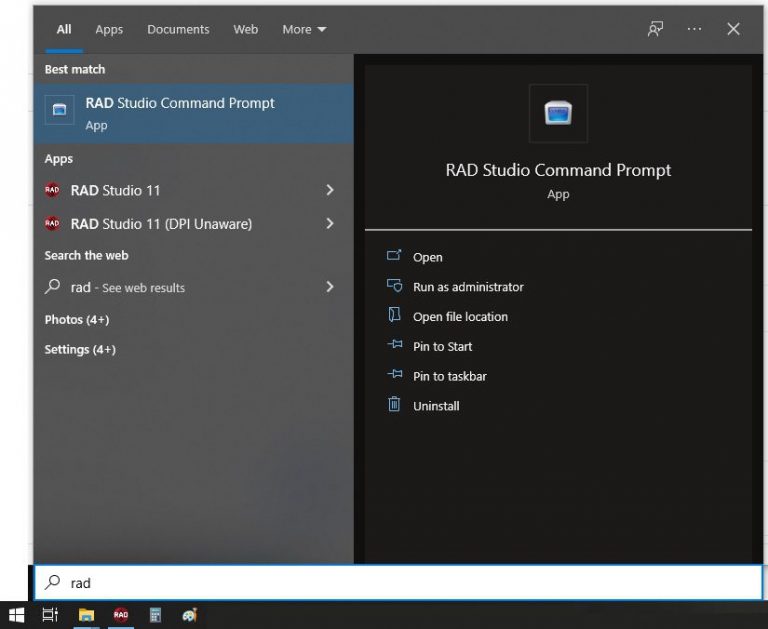Viewport: 768px width, 629px height.
Task: Switch to the Documents tab
Action: click(x=178, y=29)
